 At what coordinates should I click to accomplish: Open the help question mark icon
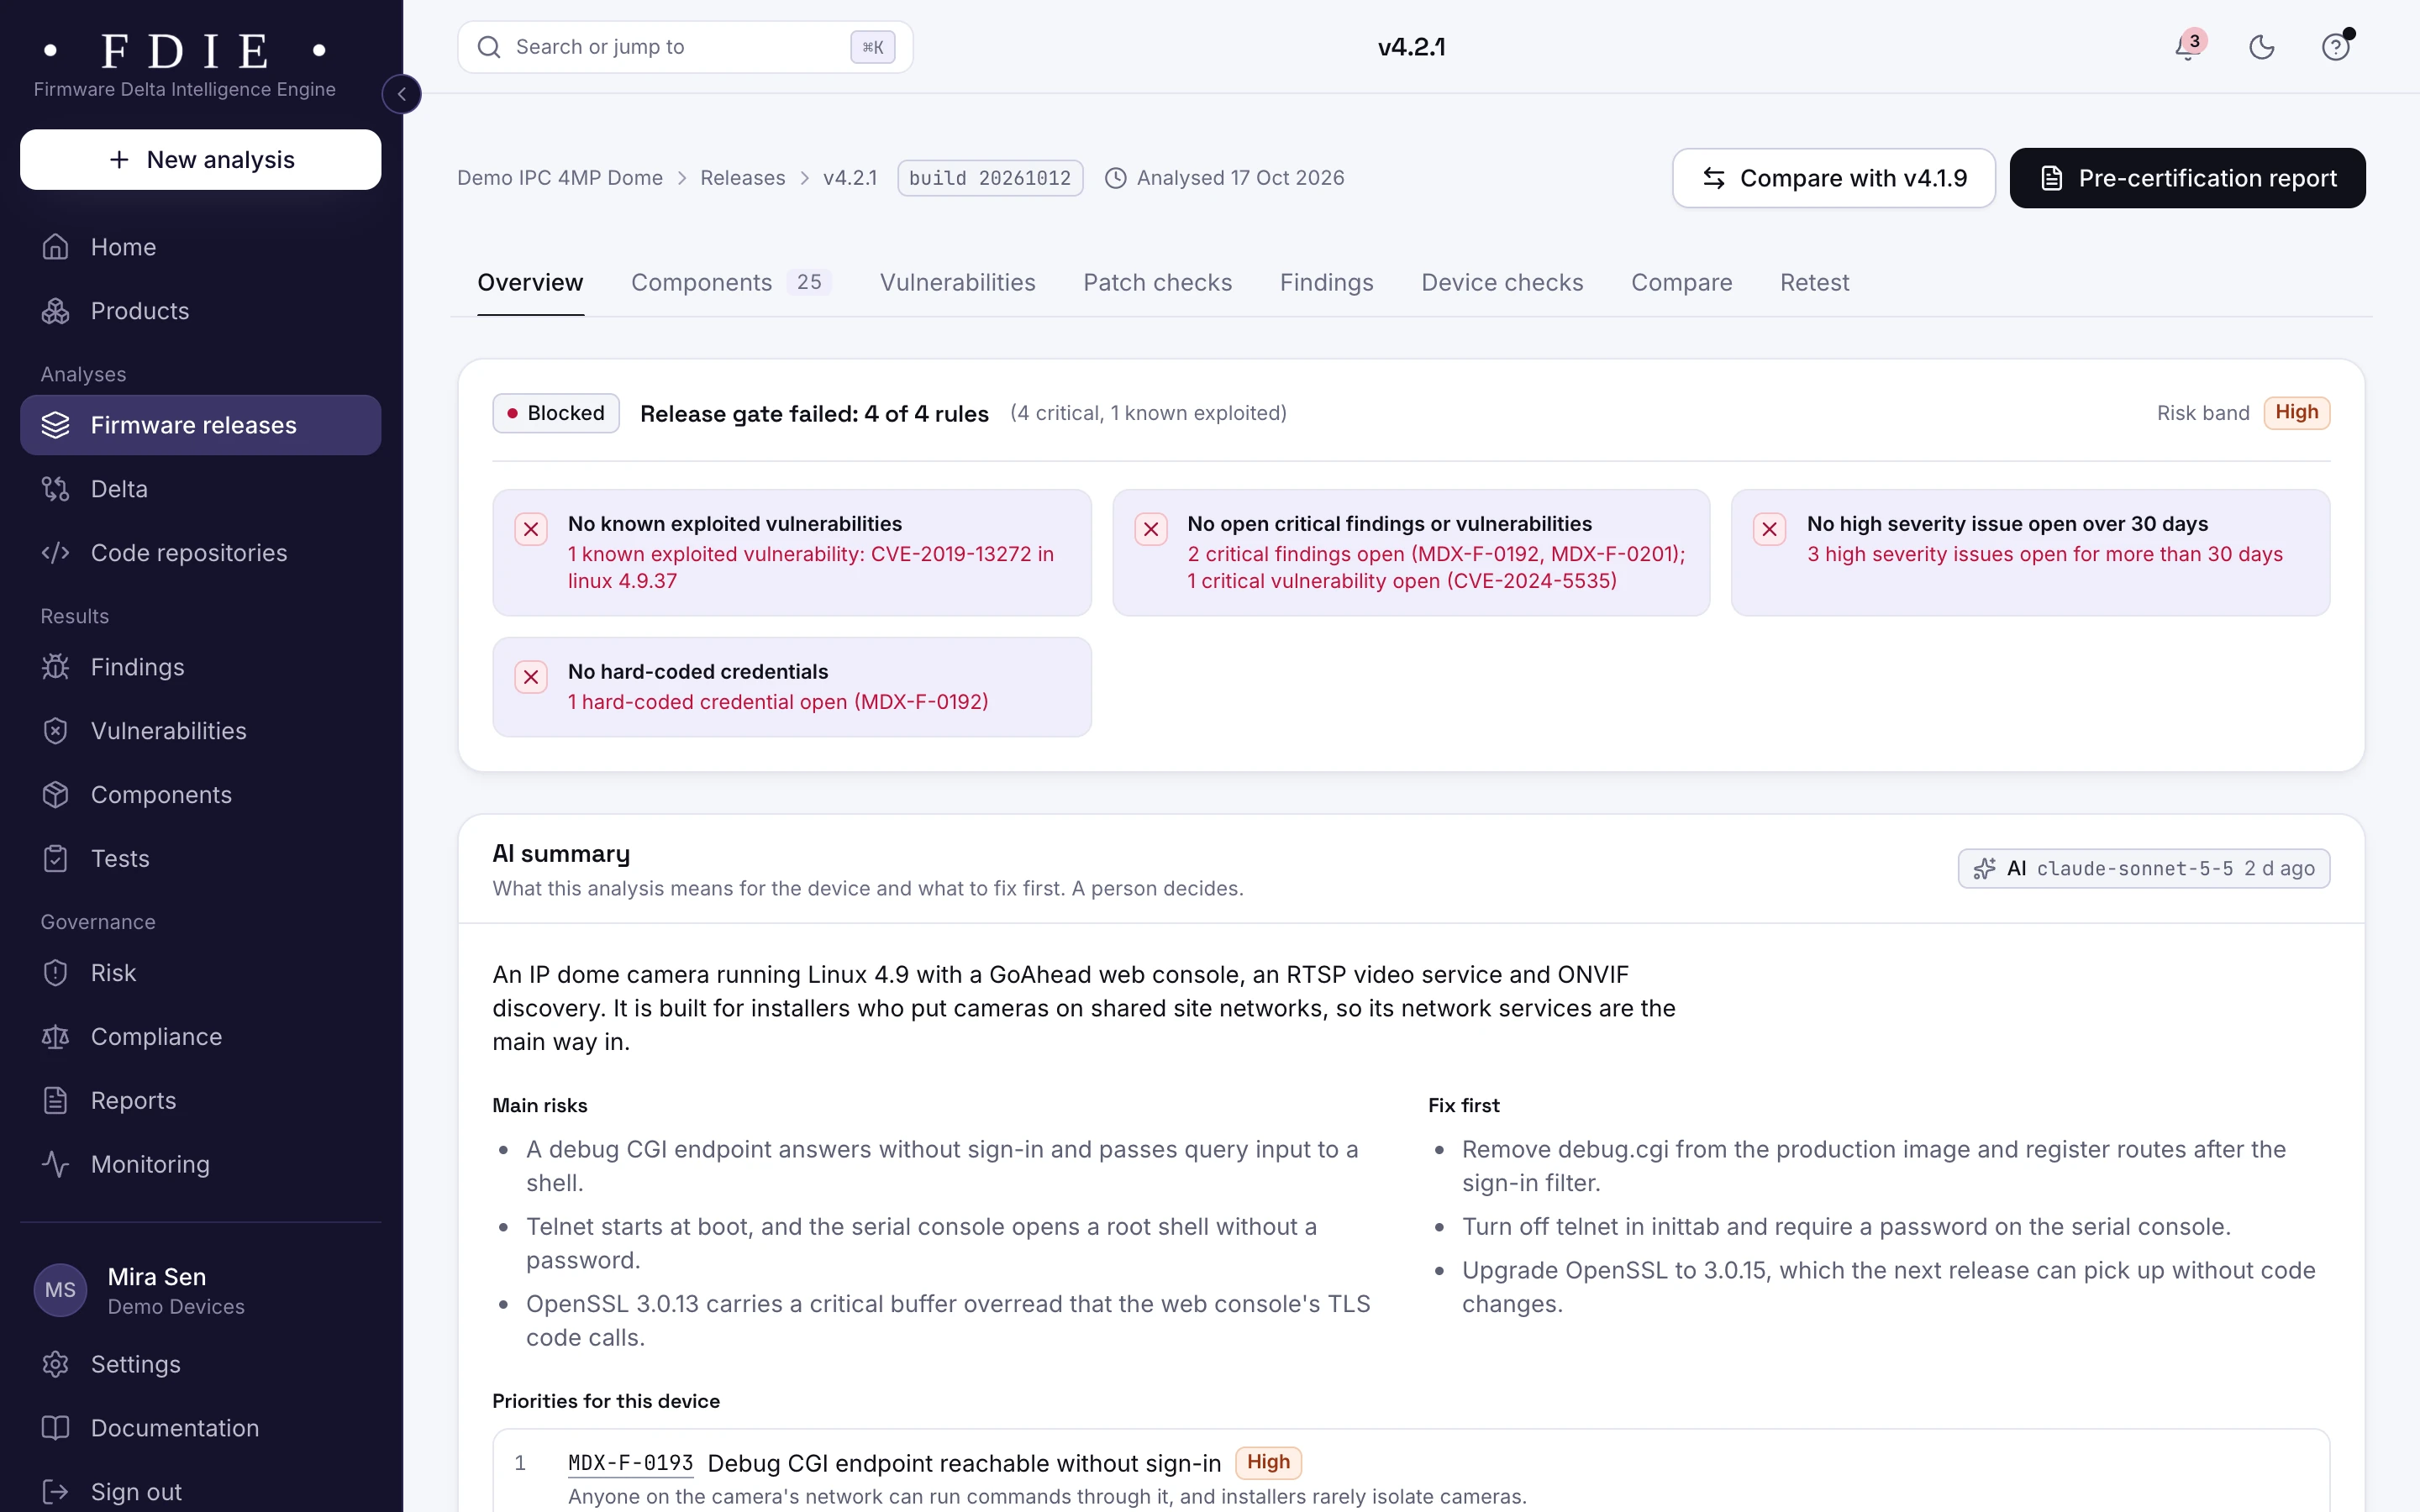click(2336, 47)
